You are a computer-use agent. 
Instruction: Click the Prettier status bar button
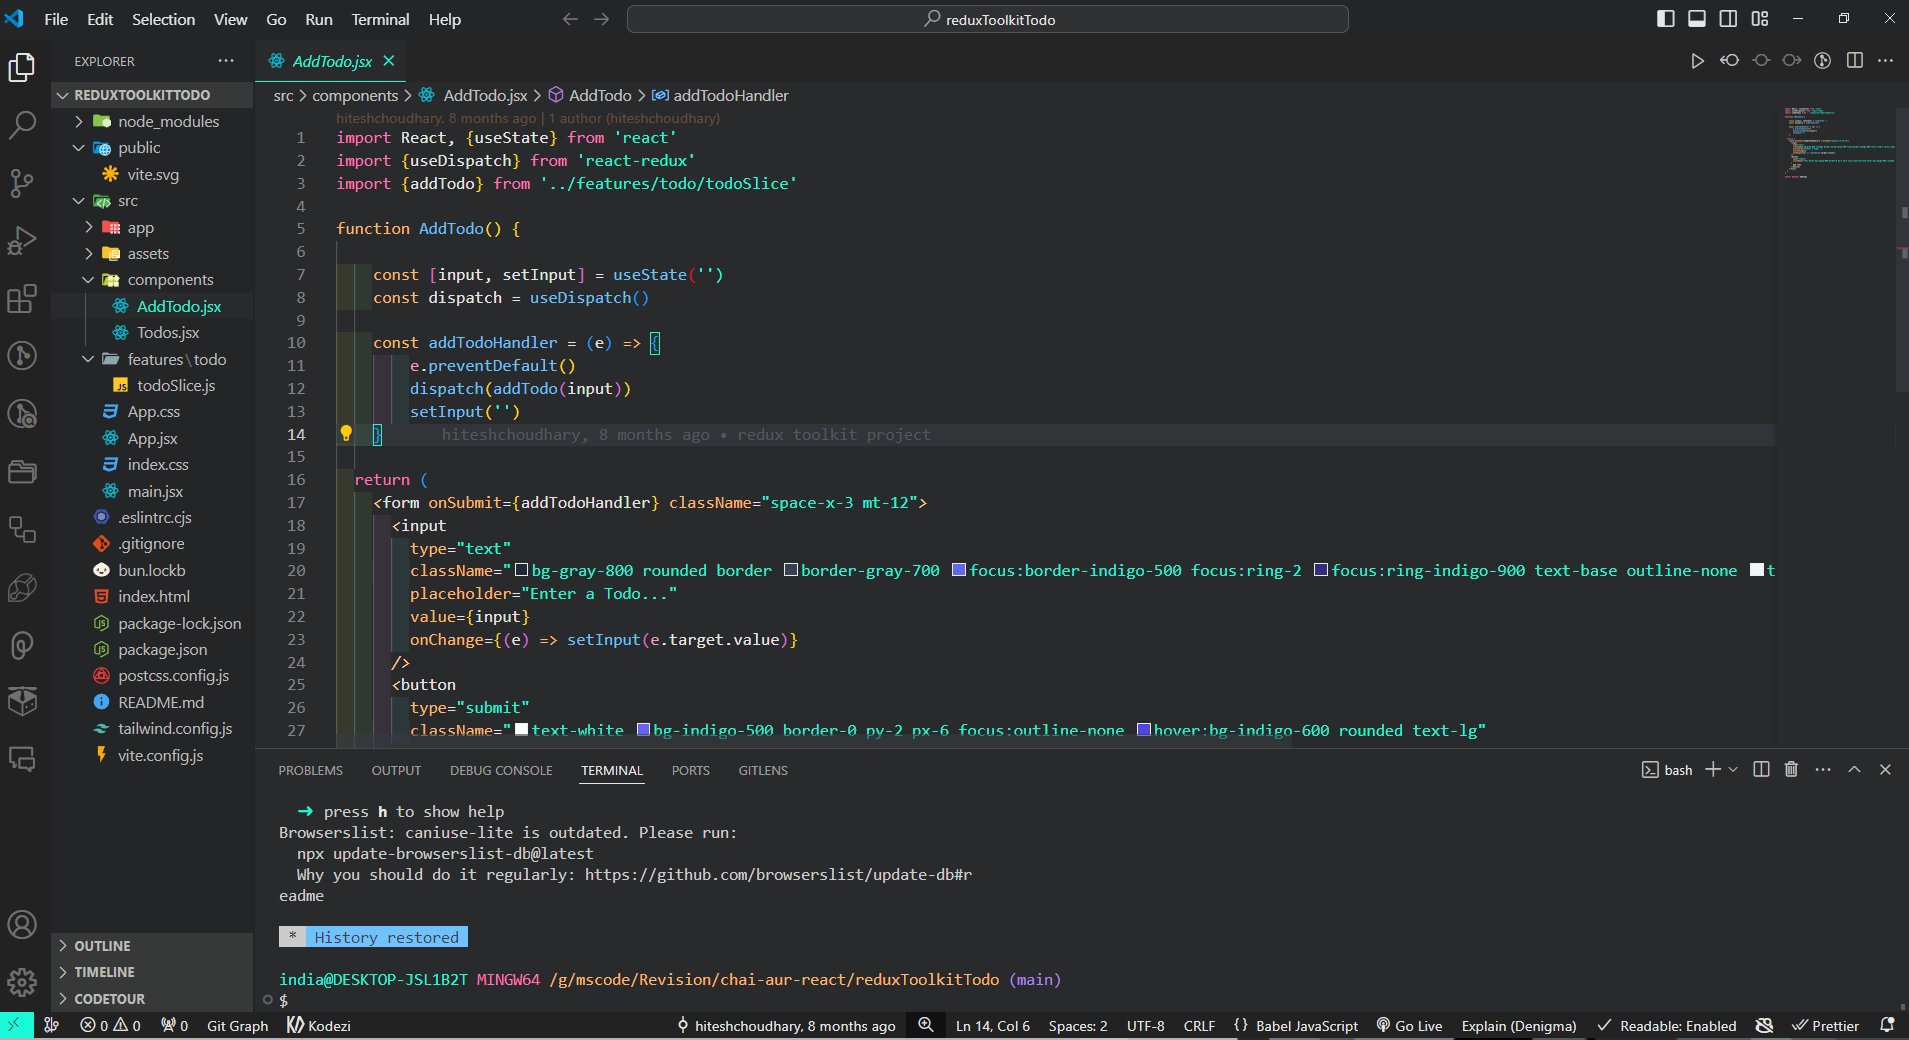(x=1825, y=1025)
